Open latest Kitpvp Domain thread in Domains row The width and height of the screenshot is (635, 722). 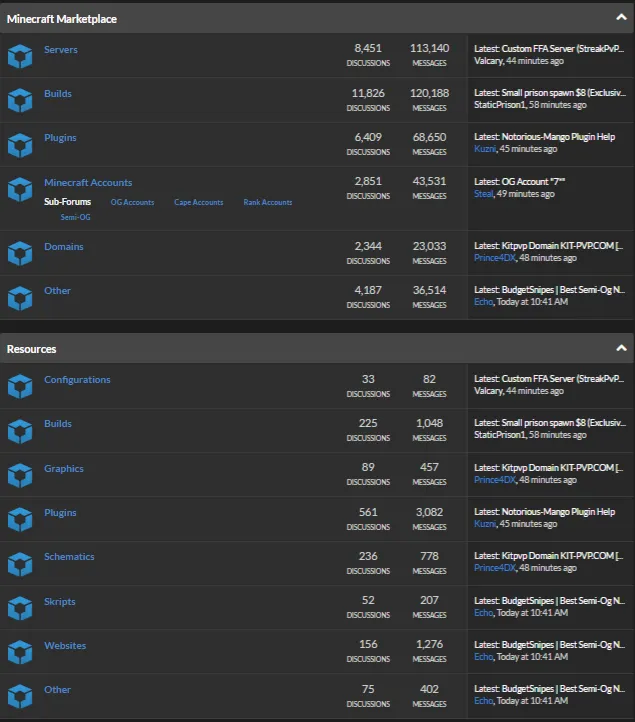tap(562, 245)
